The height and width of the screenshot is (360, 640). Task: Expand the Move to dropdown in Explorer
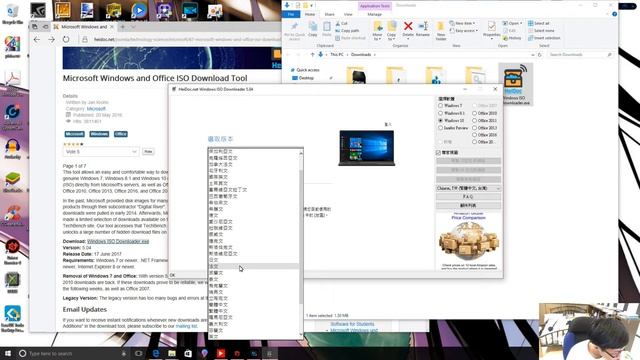pos(378,38)
